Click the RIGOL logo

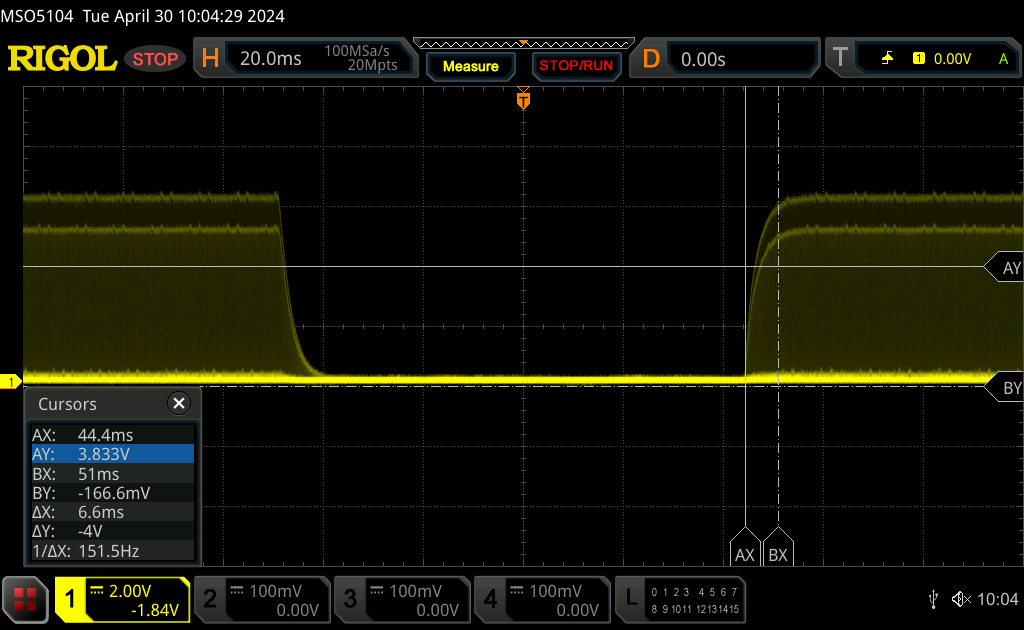(62, 59)
